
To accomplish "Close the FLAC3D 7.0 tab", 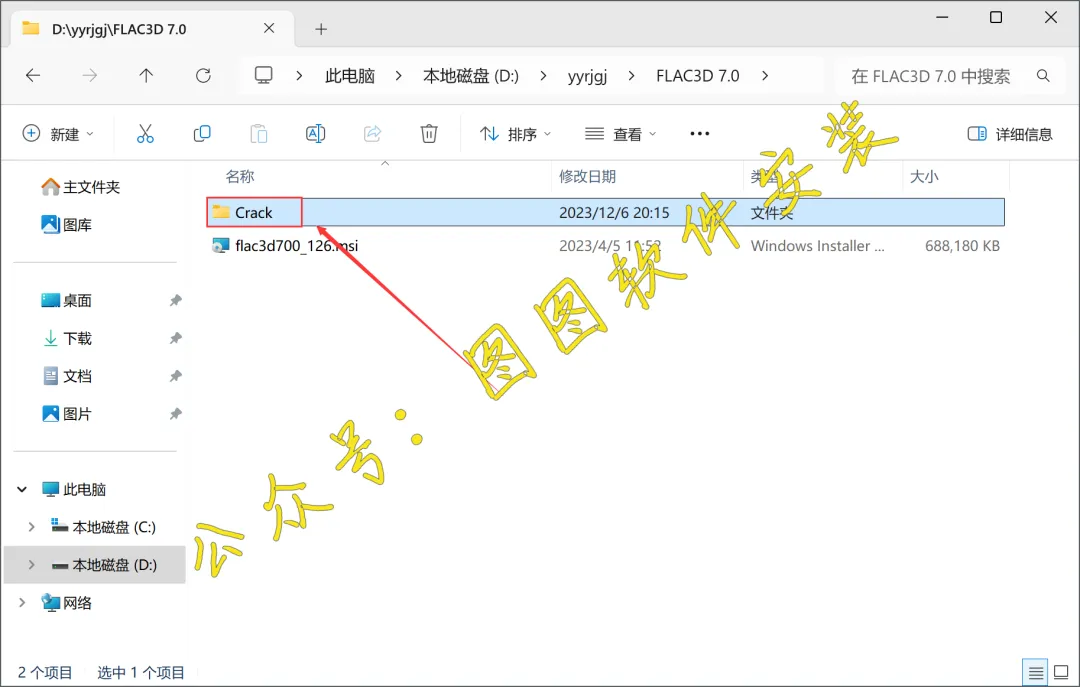I will (x=269, y=28).
